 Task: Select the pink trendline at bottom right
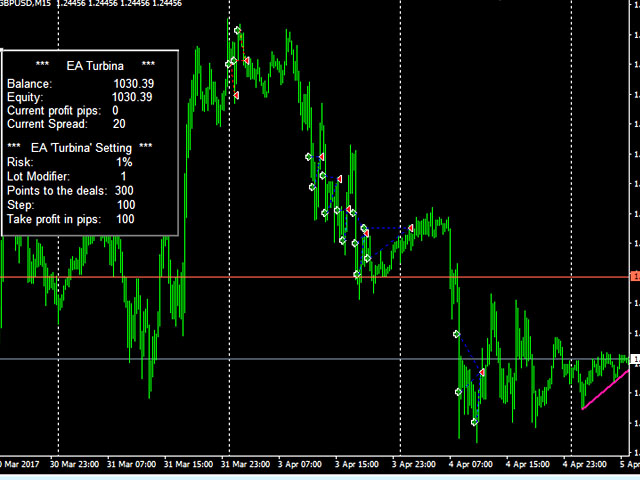pos(606,389)
